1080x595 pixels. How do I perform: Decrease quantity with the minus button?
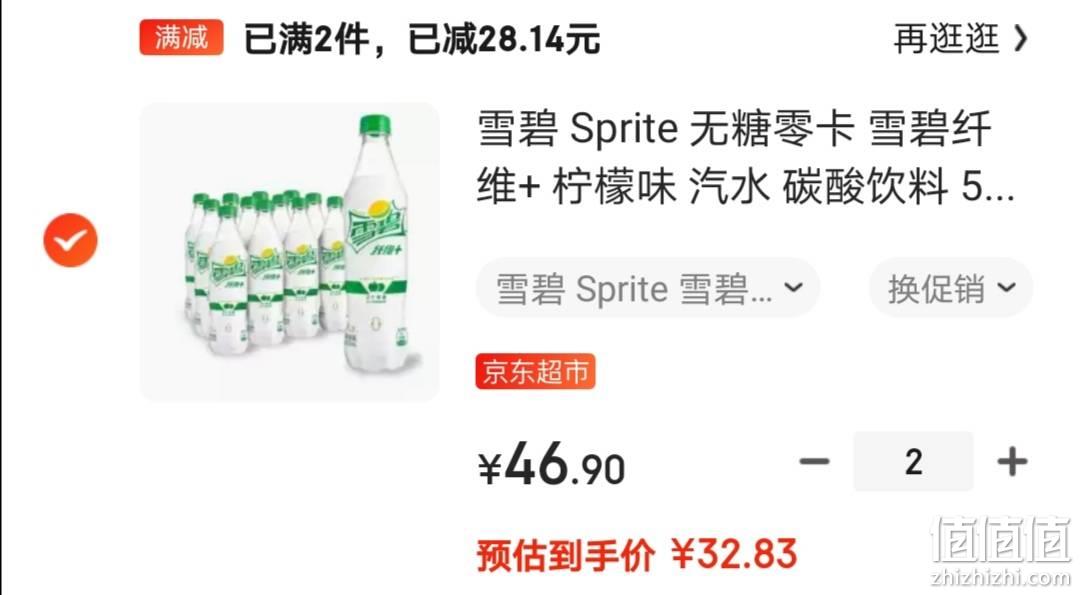[814, 461]
